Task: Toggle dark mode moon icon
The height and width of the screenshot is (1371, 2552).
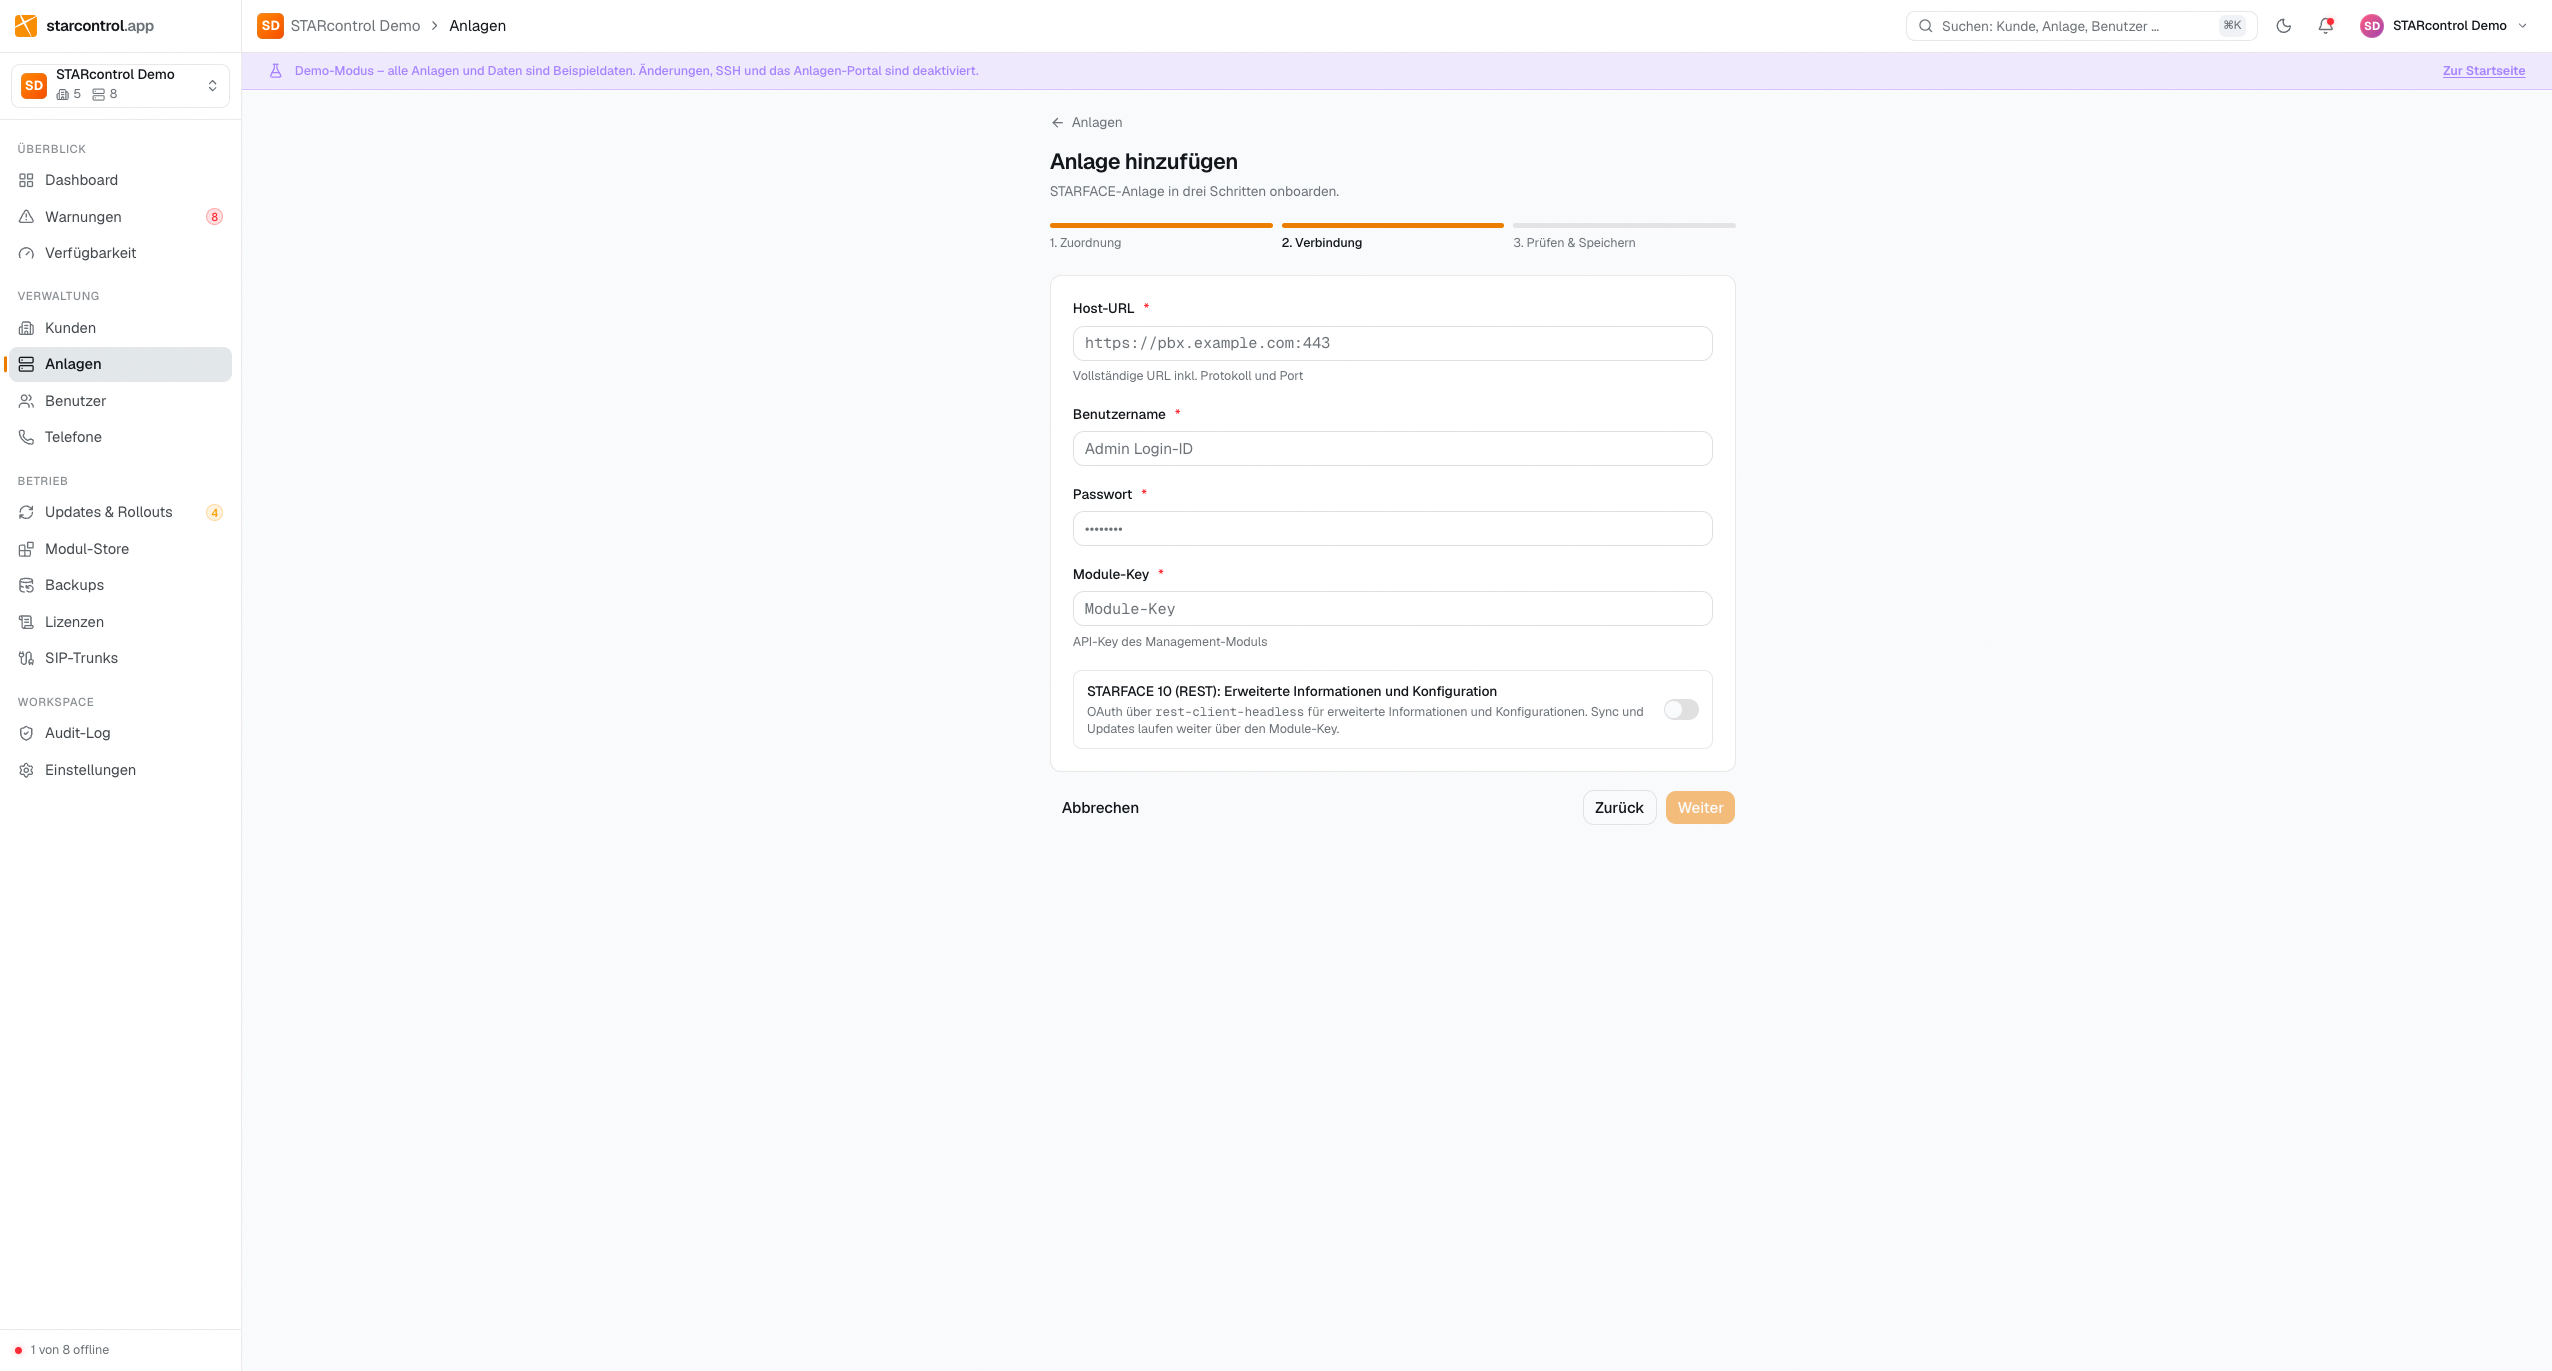Action: [x=2283, y=26]
